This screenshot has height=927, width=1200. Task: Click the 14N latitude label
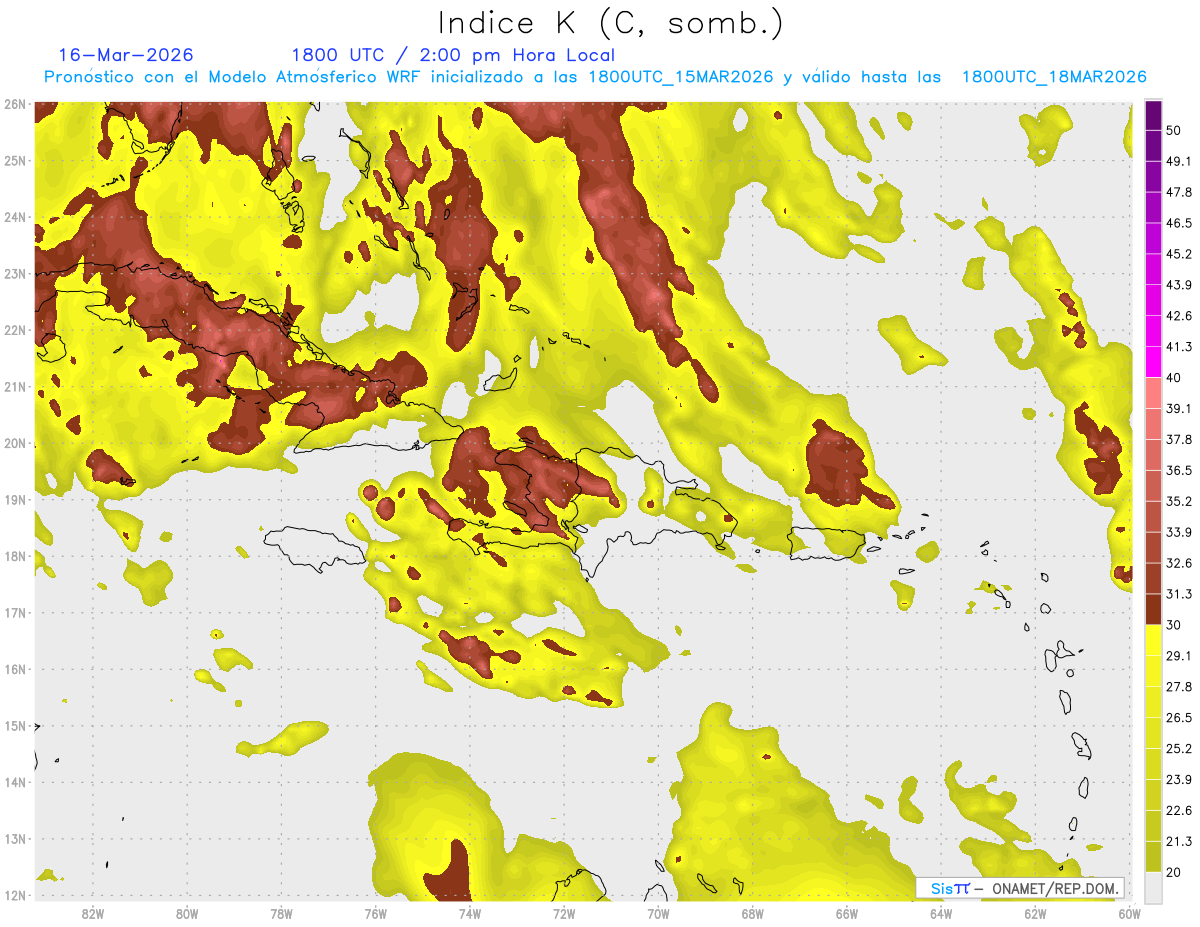tap(15, 782)
